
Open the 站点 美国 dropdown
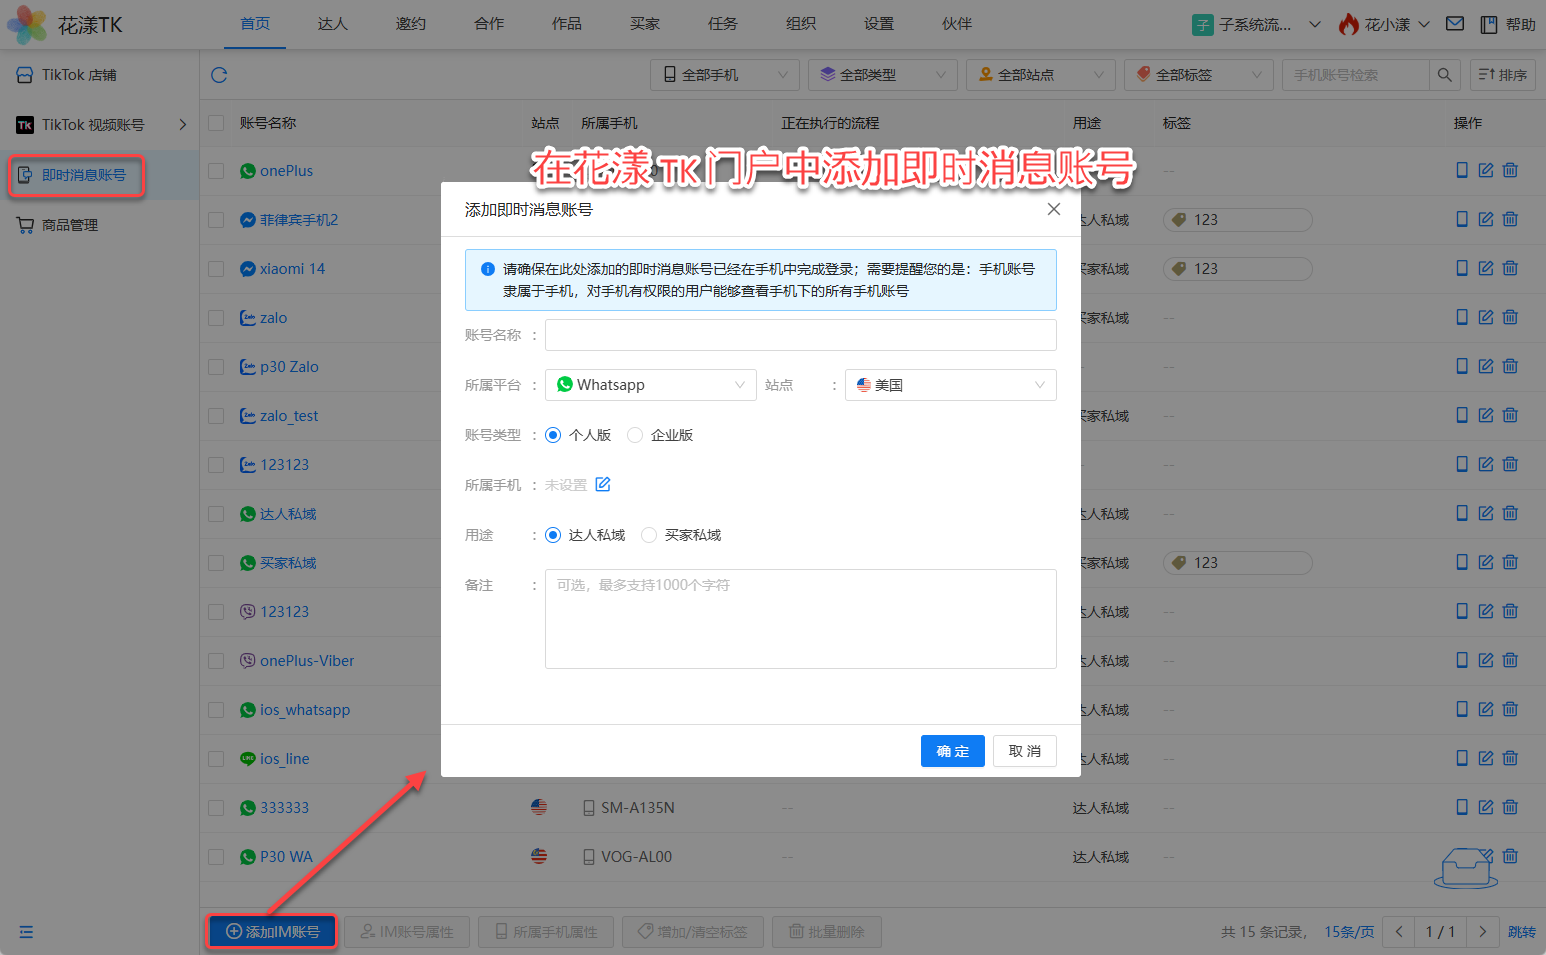pos(950,385)
